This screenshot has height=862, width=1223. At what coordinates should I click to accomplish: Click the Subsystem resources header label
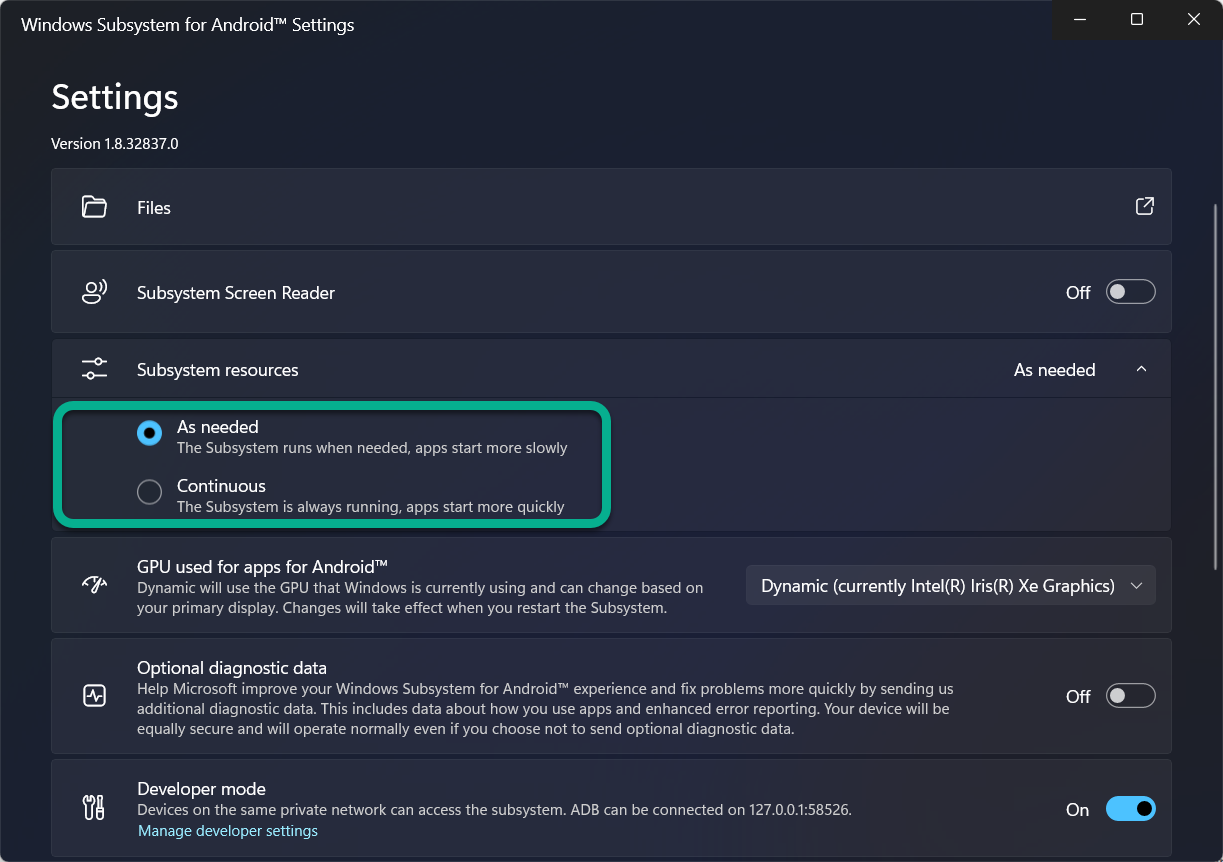click(218, 370)
